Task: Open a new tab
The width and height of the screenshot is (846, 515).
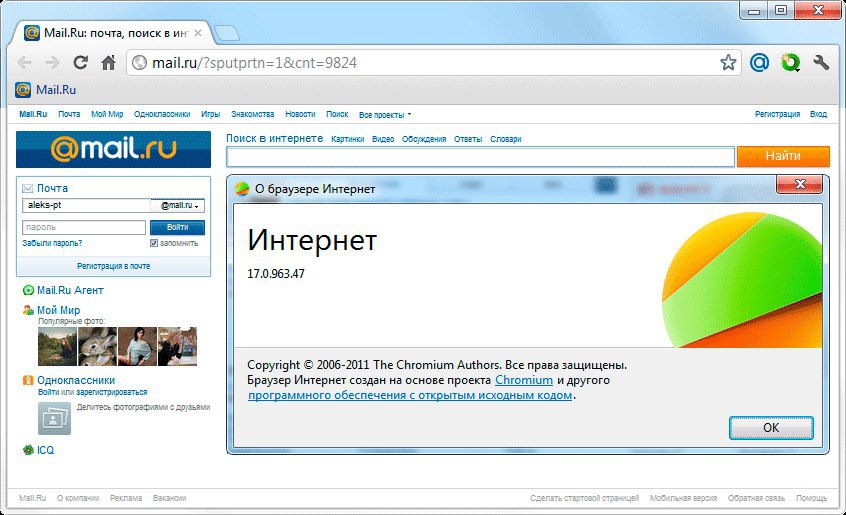Action: point(227,33)
